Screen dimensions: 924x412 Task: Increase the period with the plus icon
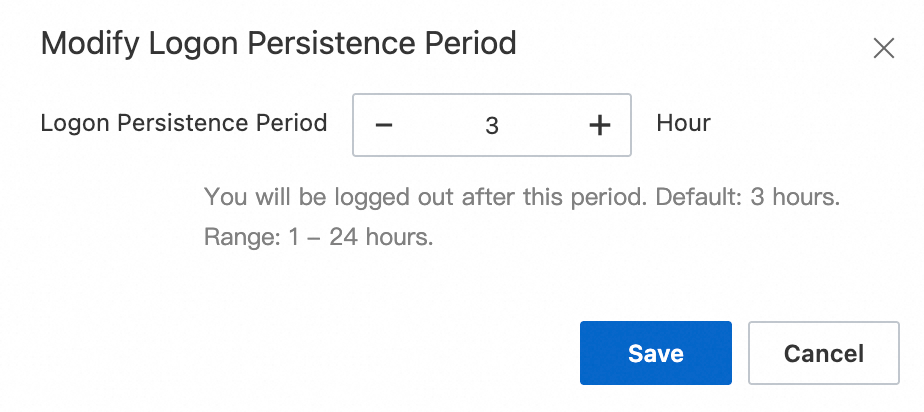[x=599, y=125]
